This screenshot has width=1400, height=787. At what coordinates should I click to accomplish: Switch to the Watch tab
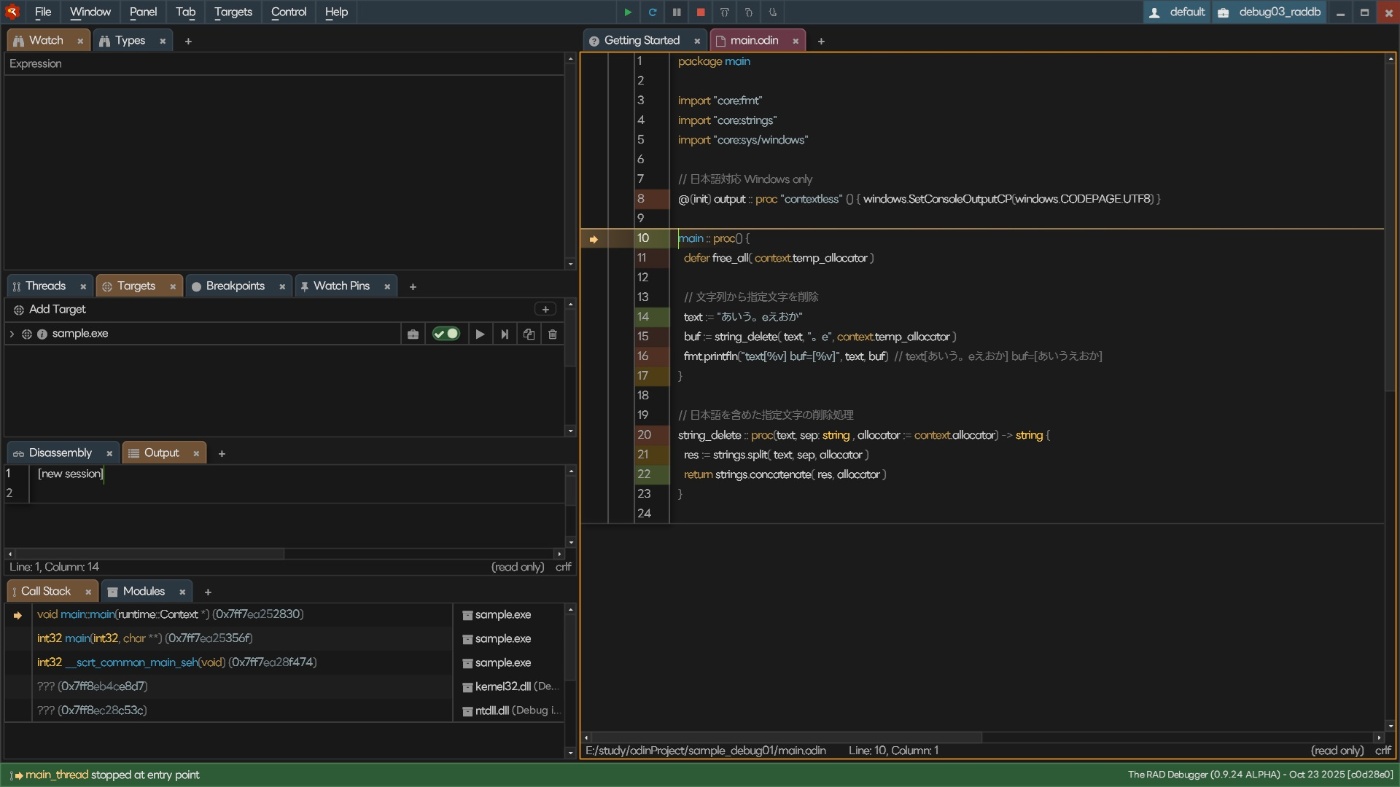coord(46,41)
